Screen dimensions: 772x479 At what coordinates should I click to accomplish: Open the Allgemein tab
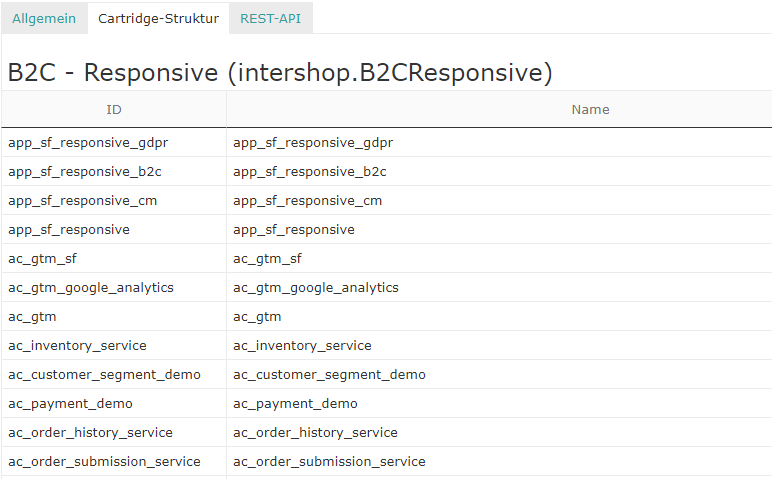44,18
